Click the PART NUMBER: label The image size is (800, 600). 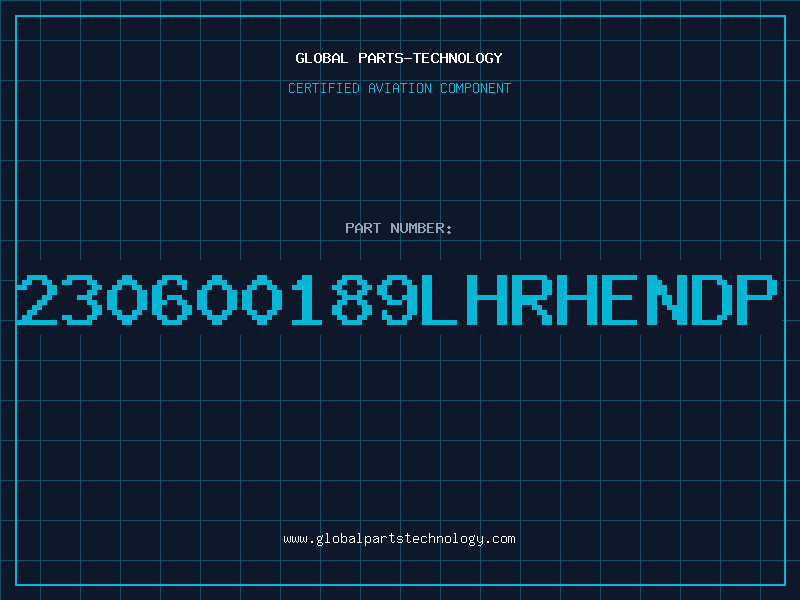(x=399, y=228)
